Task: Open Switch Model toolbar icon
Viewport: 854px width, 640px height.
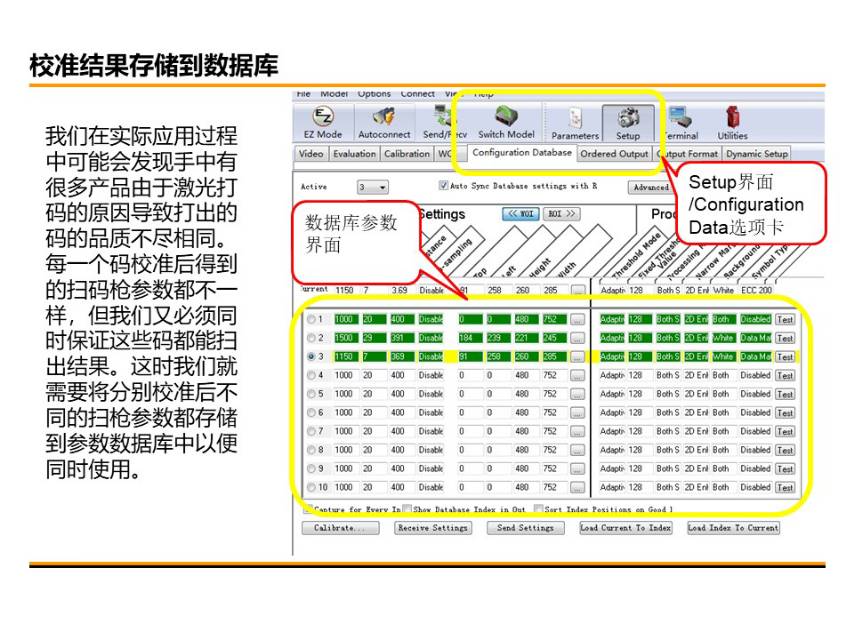Action: 506,123
